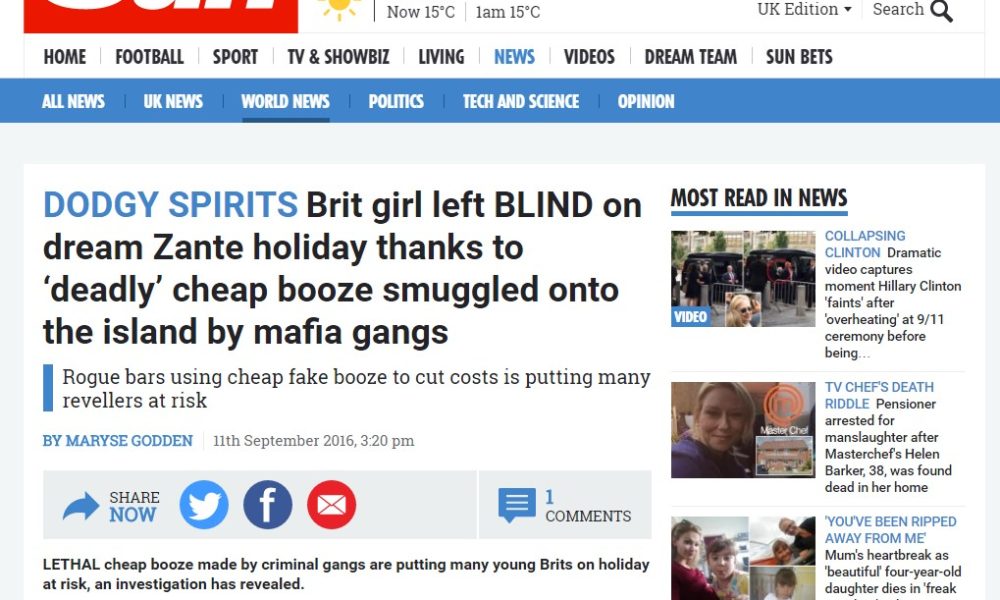
Task: Expand the UK Edition dropdown
Action: 804,10
